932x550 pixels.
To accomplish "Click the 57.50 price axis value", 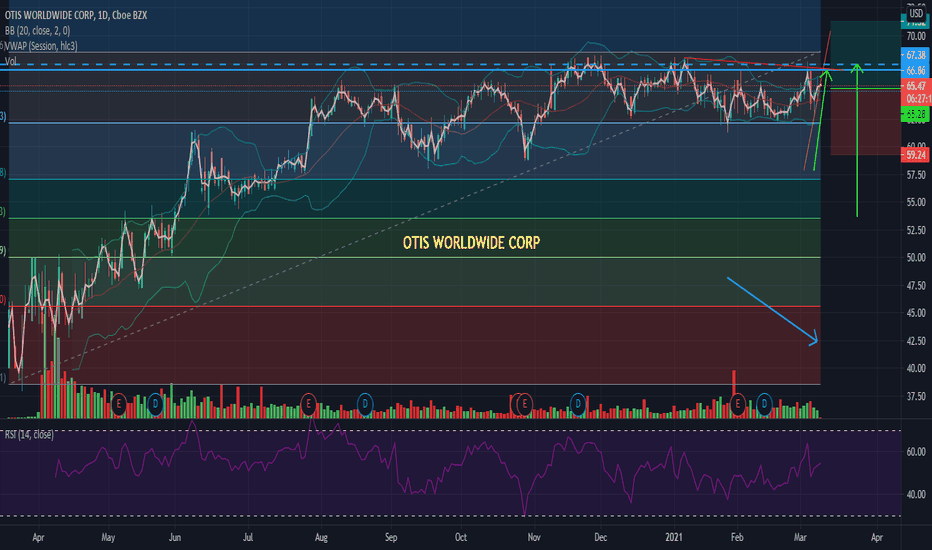I will (x=916, y=175).
